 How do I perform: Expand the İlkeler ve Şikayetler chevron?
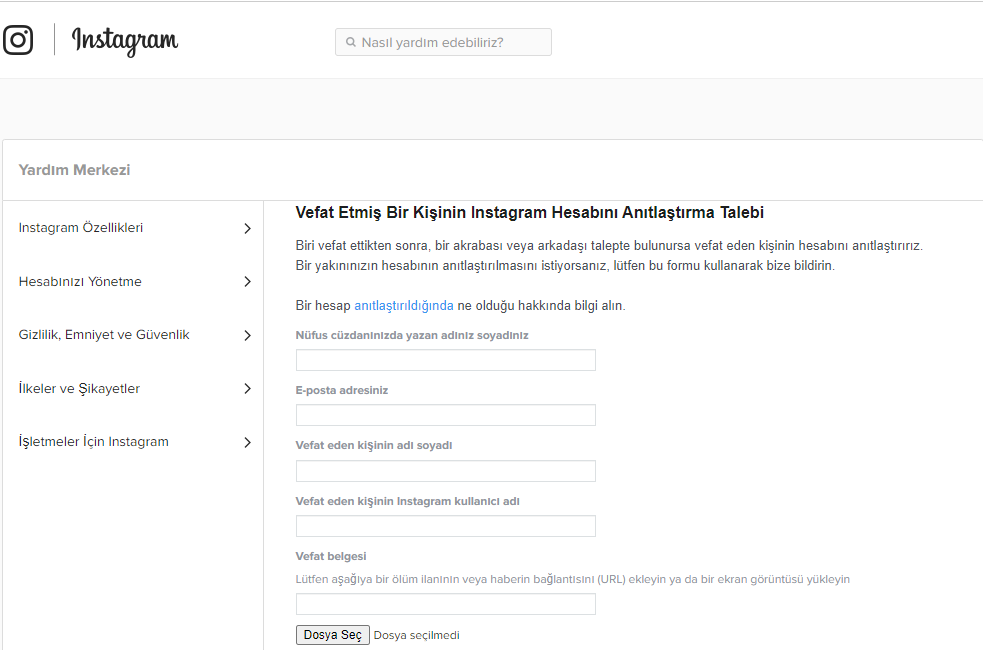pos(247,389)
